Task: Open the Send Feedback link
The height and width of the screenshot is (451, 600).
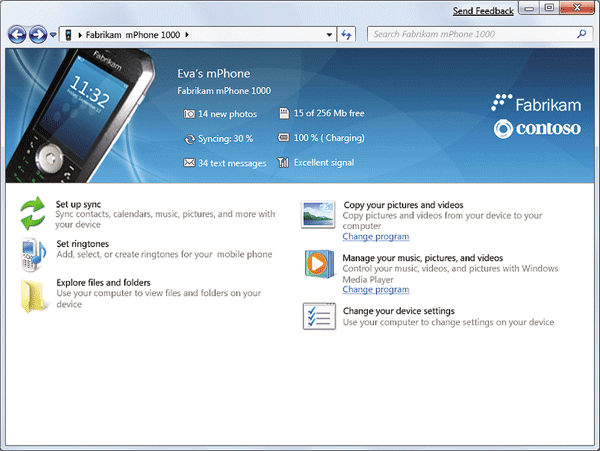Action: coord(483,11)
